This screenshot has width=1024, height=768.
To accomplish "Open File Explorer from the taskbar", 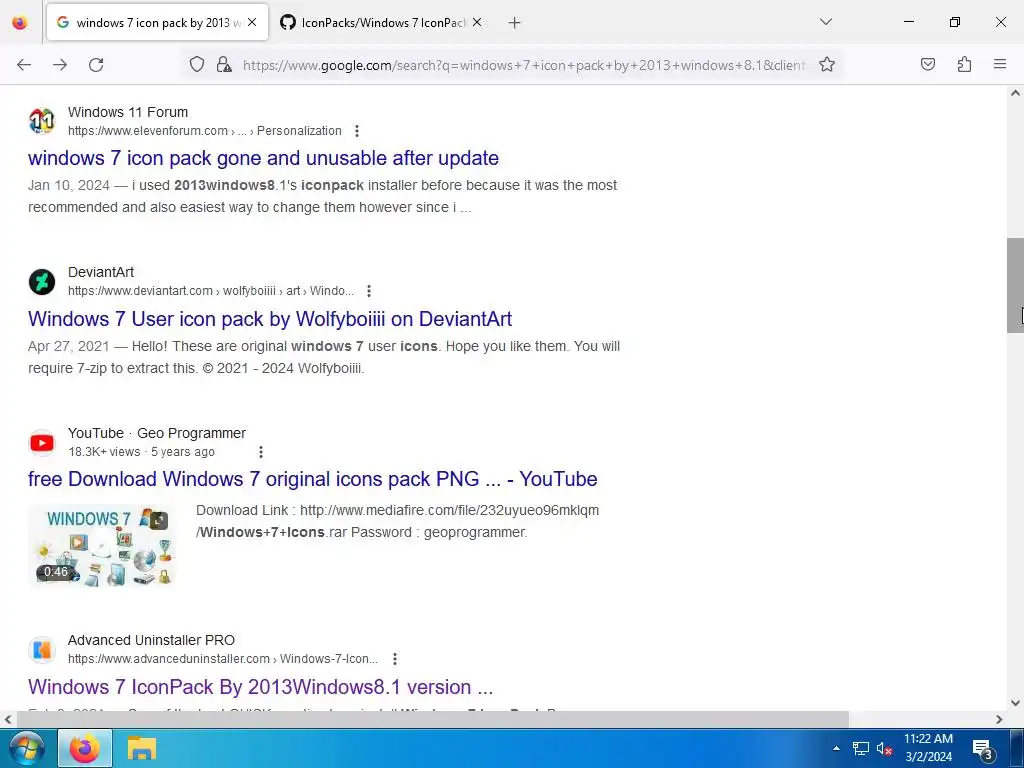I will (141, 748).
